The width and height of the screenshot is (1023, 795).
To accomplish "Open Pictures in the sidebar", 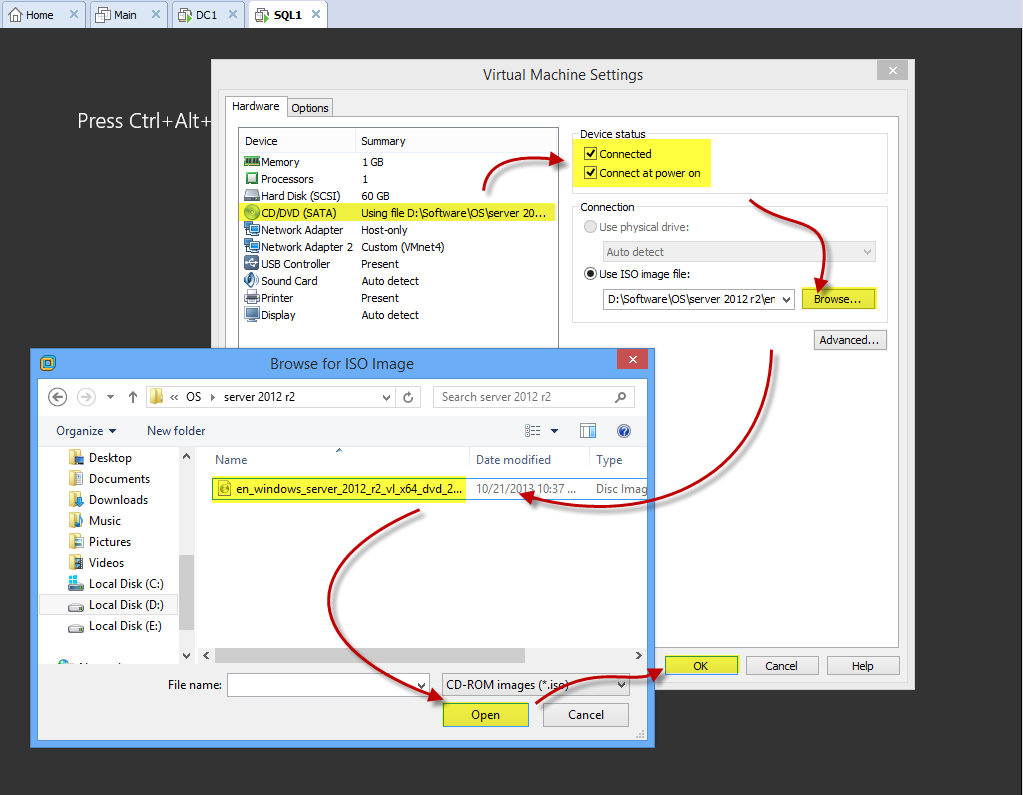I will coord(100,541).
